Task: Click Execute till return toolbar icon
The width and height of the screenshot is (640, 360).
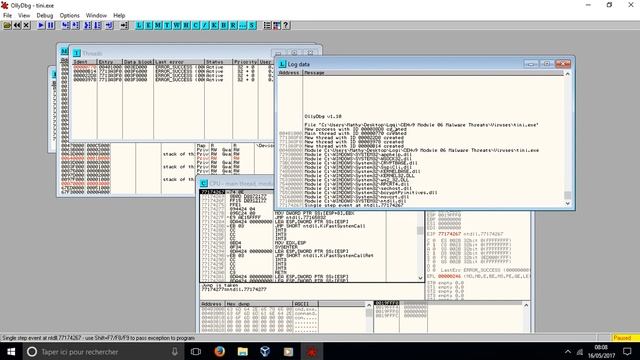Action: [x=109, y=25]
